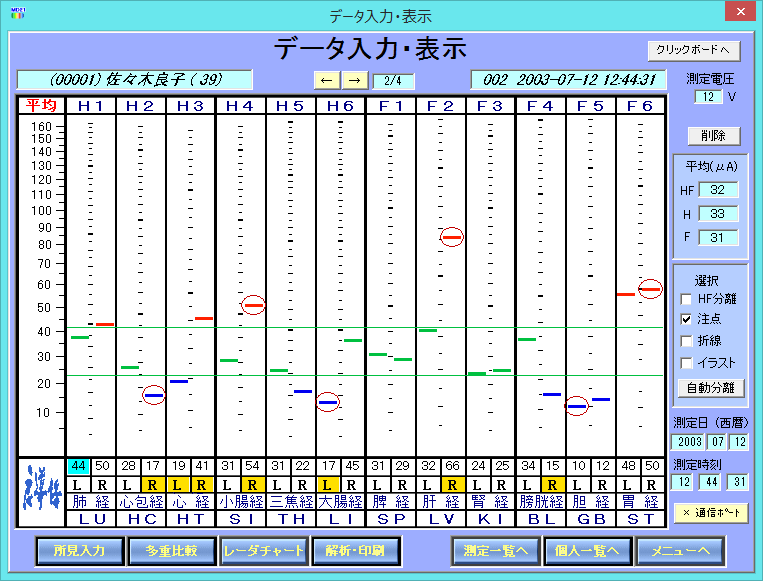Click the 自動分離 button

point(711,388)
